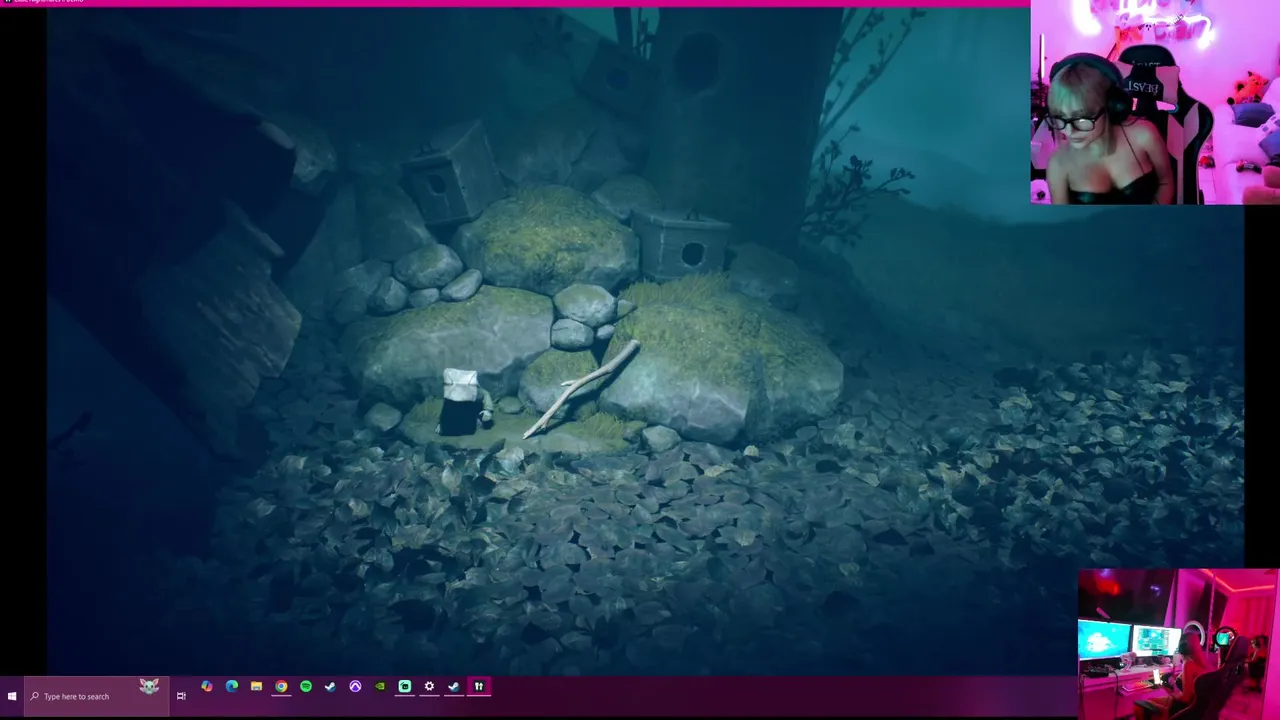
Task: Open the Settings gear in the taskbar
Action: pos(429,686)
